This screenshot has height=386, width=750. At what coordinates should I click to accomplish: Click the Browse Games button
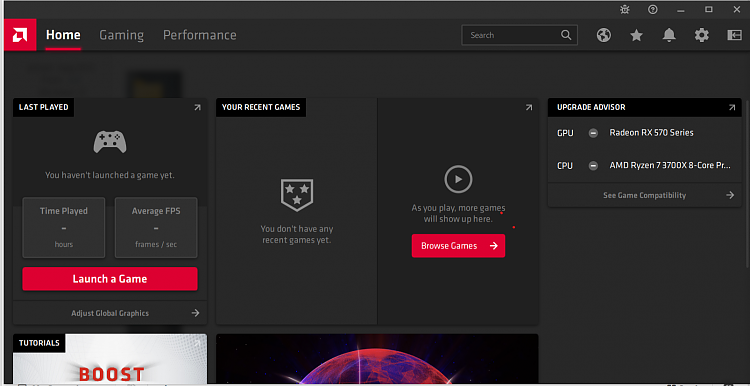tap(458, 246)
